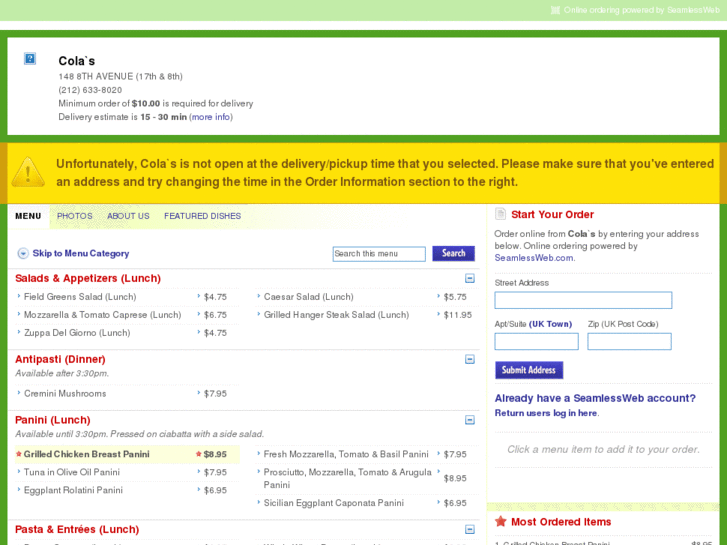727x545 pixels.
Task: Select Fresh Mozzarella, Tomato & Basil Panini
Action: click(x=346, y=455)
